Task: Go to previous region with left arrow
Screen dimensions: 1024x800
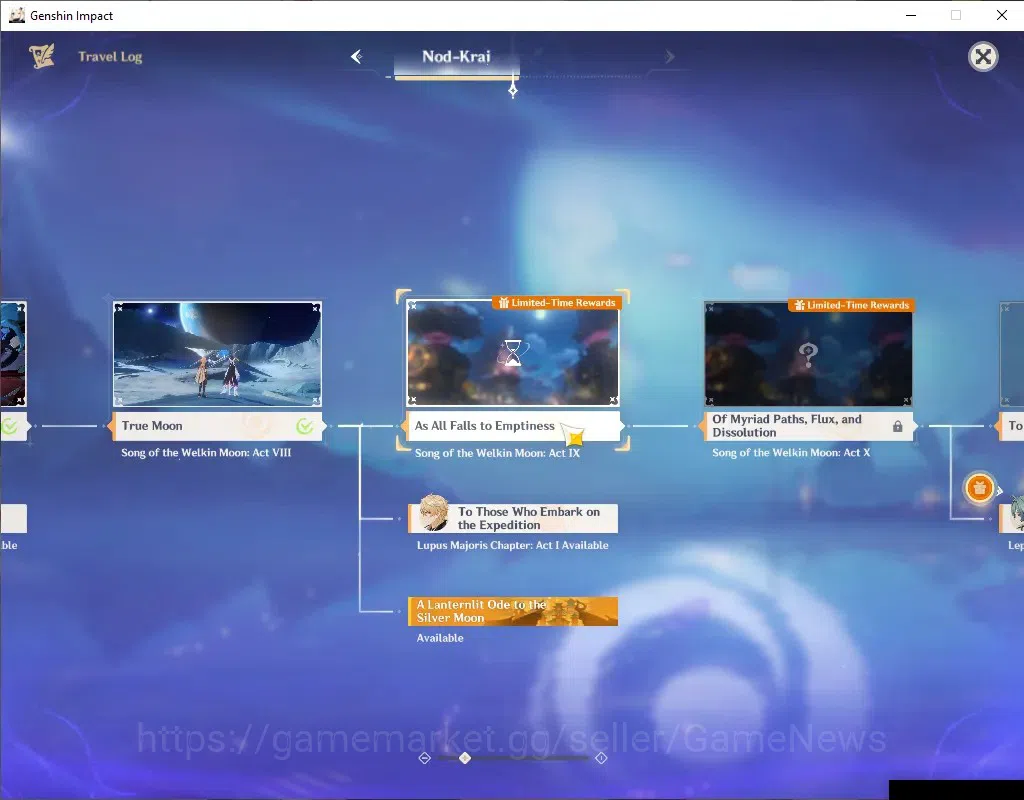Action: point(357,57)
